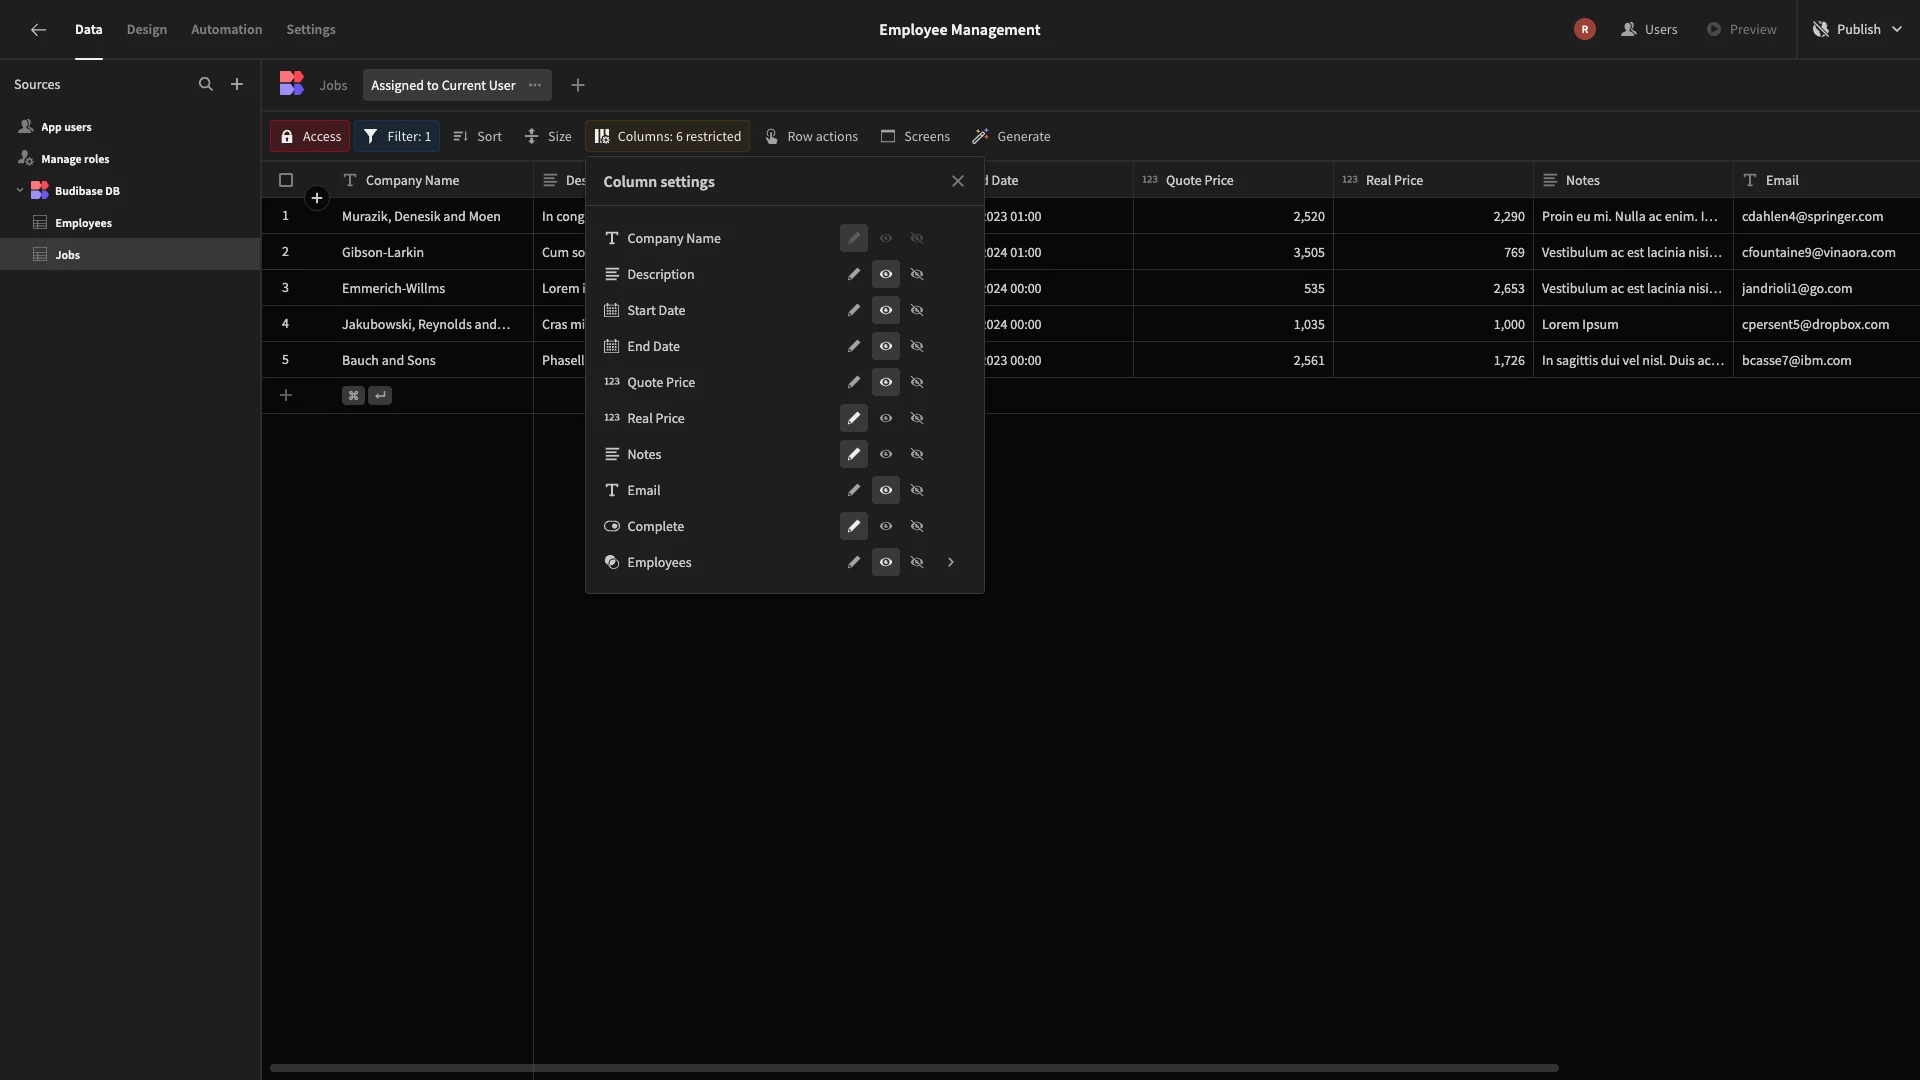Make End Date column editable with the pencil
This screenshot has width=1920, height=1080.
[x=854, y=346]
